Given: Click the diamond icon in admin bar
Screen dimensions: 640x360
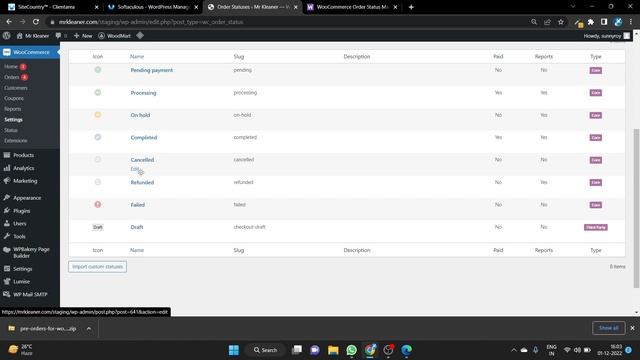Looking at the screenshot, I should (140, 36).
